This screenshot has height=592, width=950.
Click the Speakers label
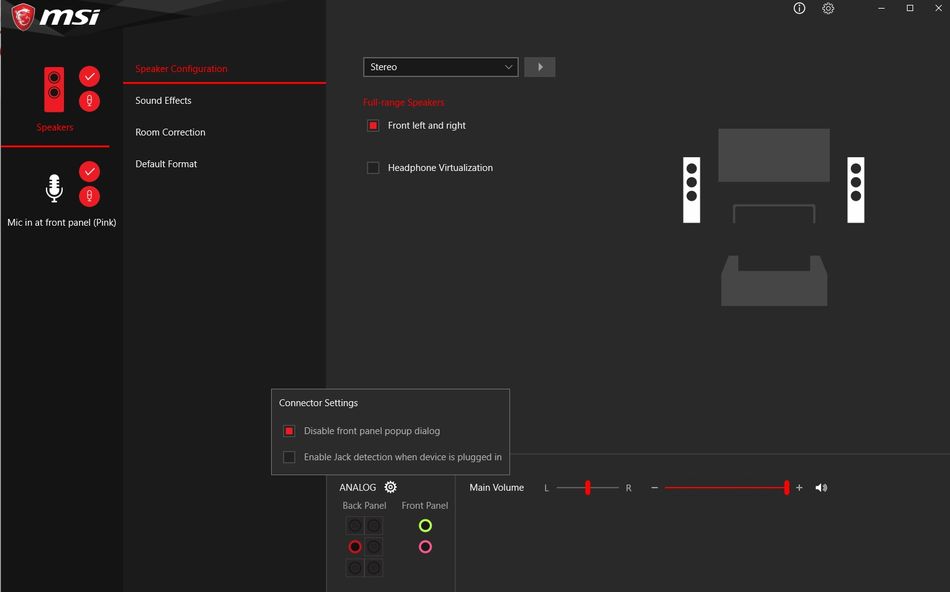tap(55, 127)
